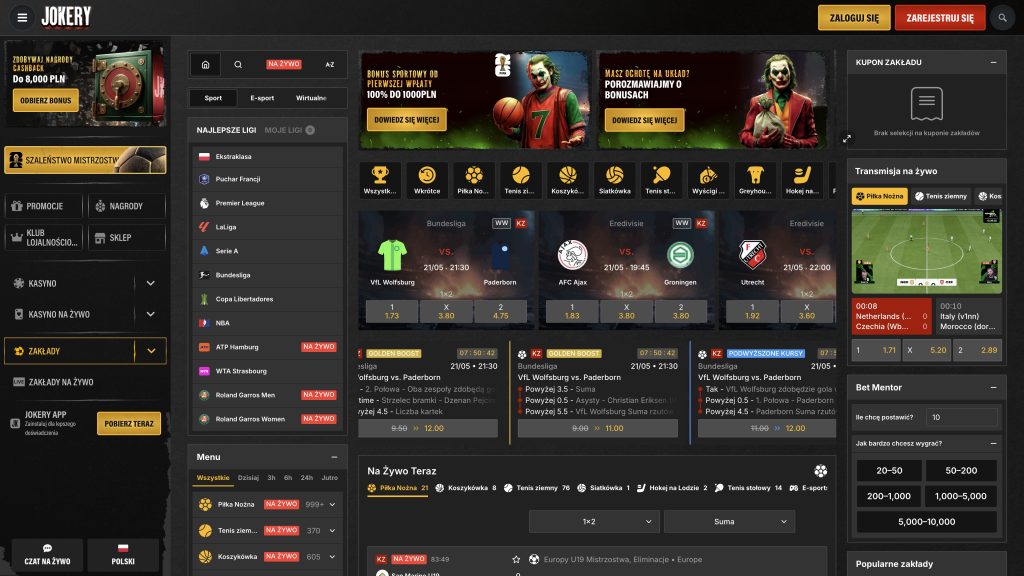Select Tenis ziemny tab in Transmisja na żywo
Image resolution: width=1024 pixels, height=576 pixels.
click(941, 196)
